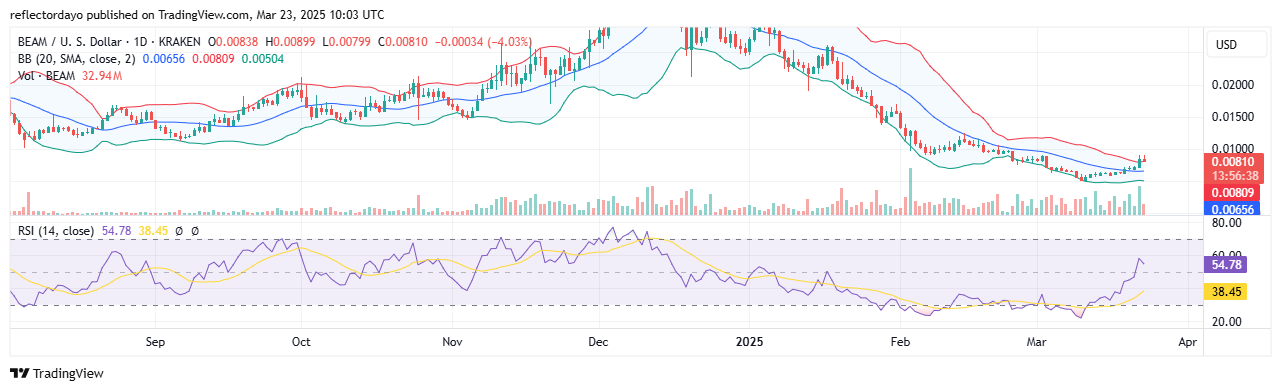Click the Apr label on the time axis

point(1187,342)
